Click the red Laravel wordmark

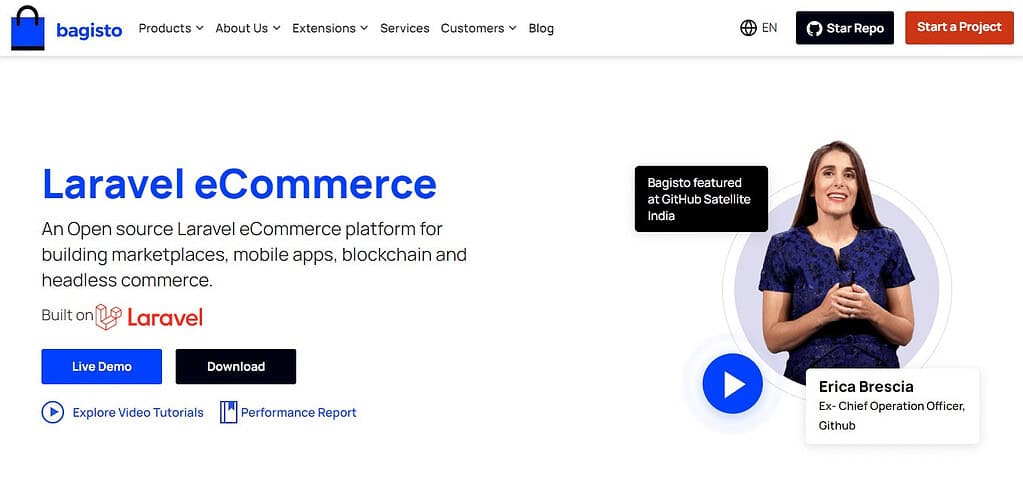[x=165, y=317]
